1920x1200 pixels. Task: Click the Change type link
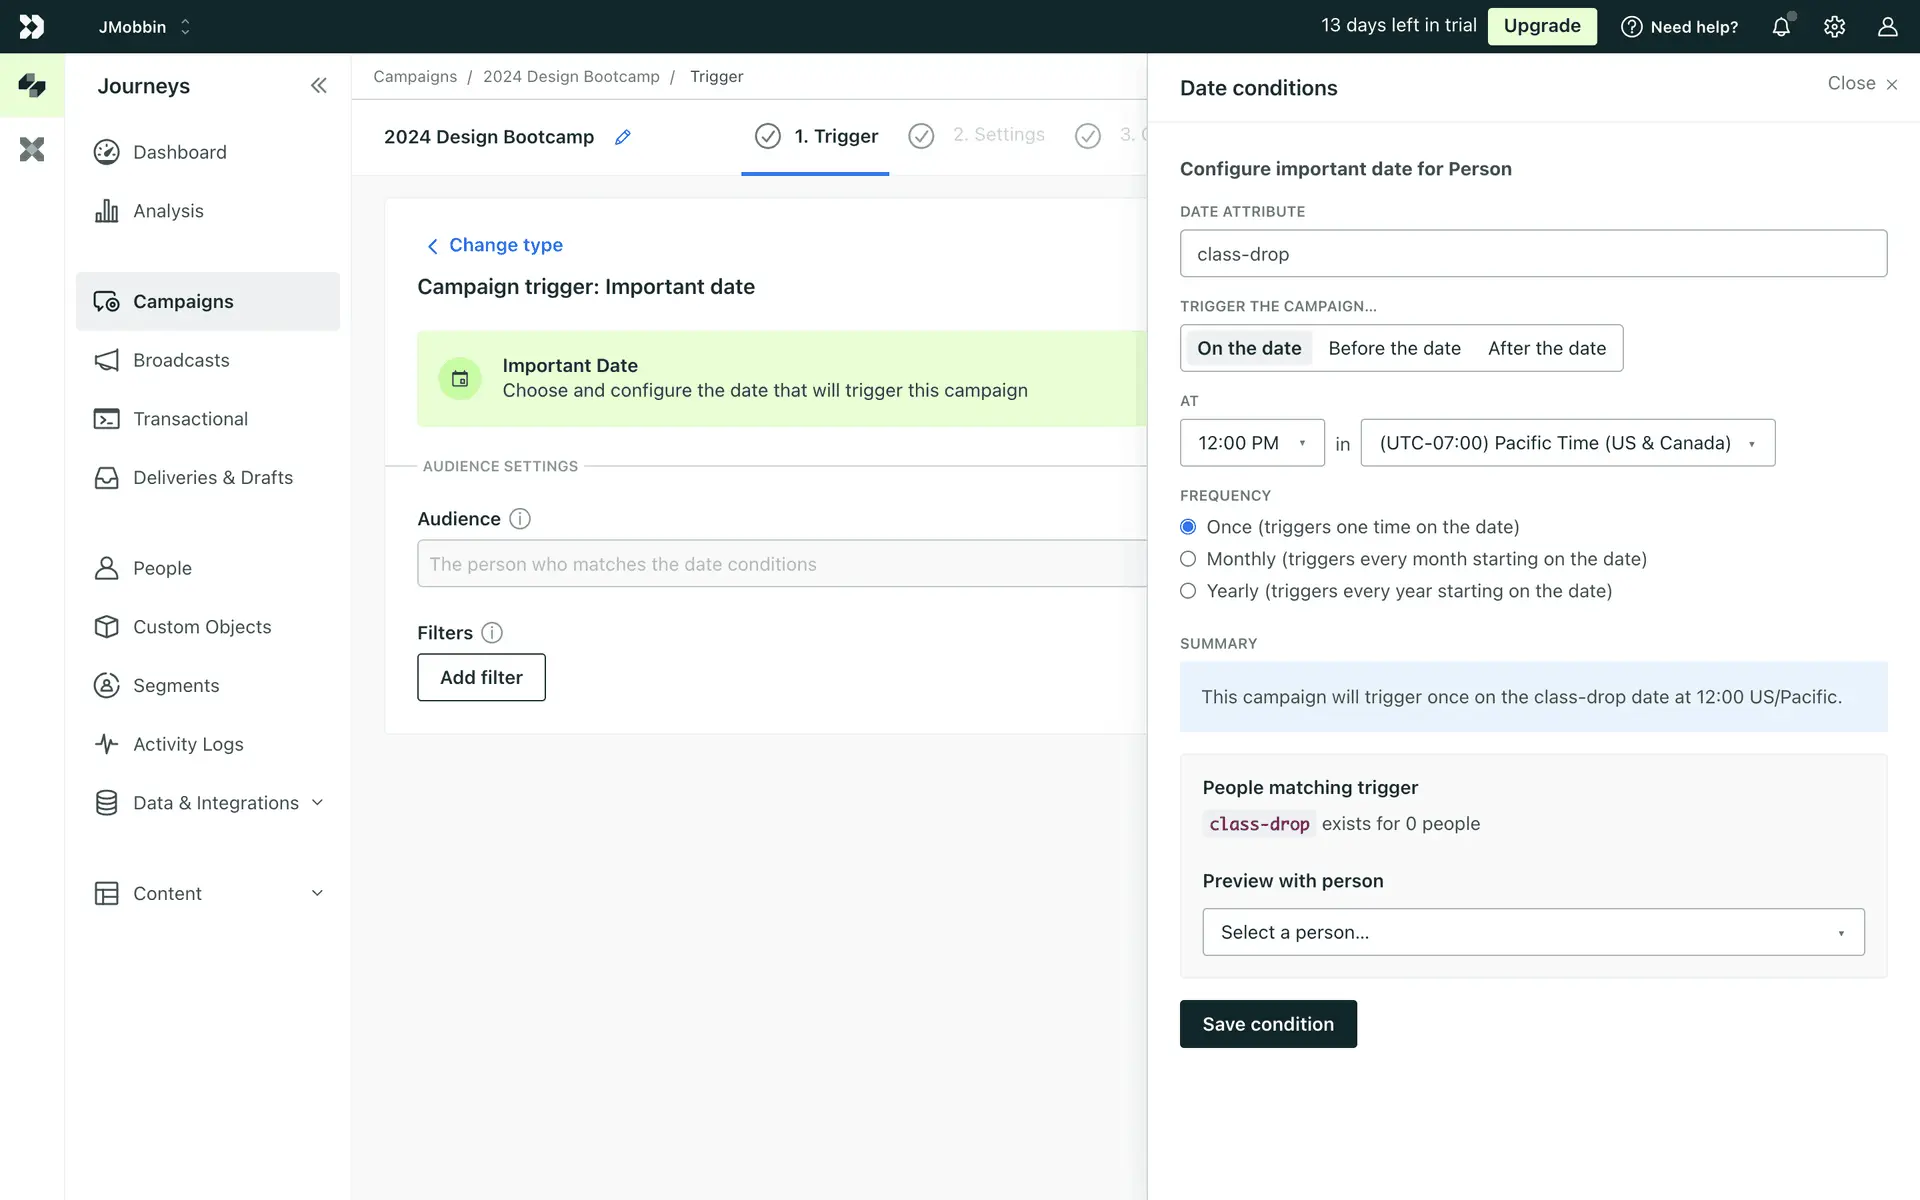point(505,245)
